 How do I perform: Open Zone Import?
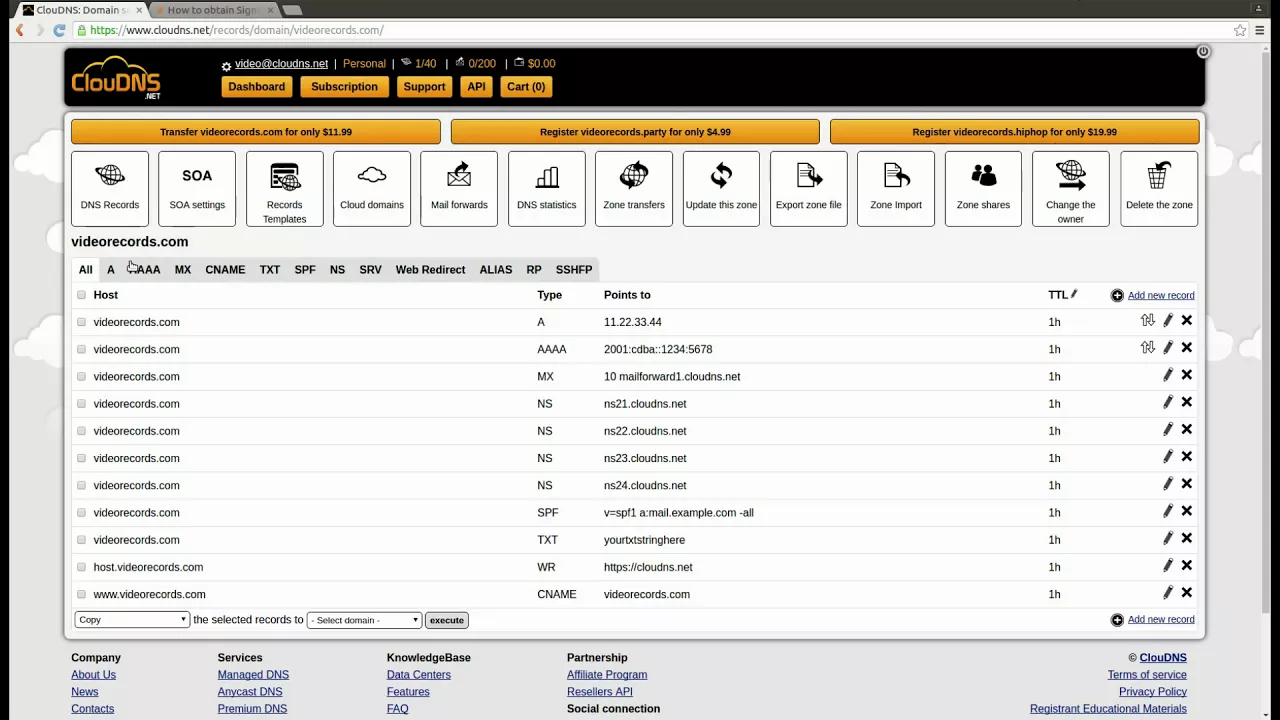[x=896, y=188]
